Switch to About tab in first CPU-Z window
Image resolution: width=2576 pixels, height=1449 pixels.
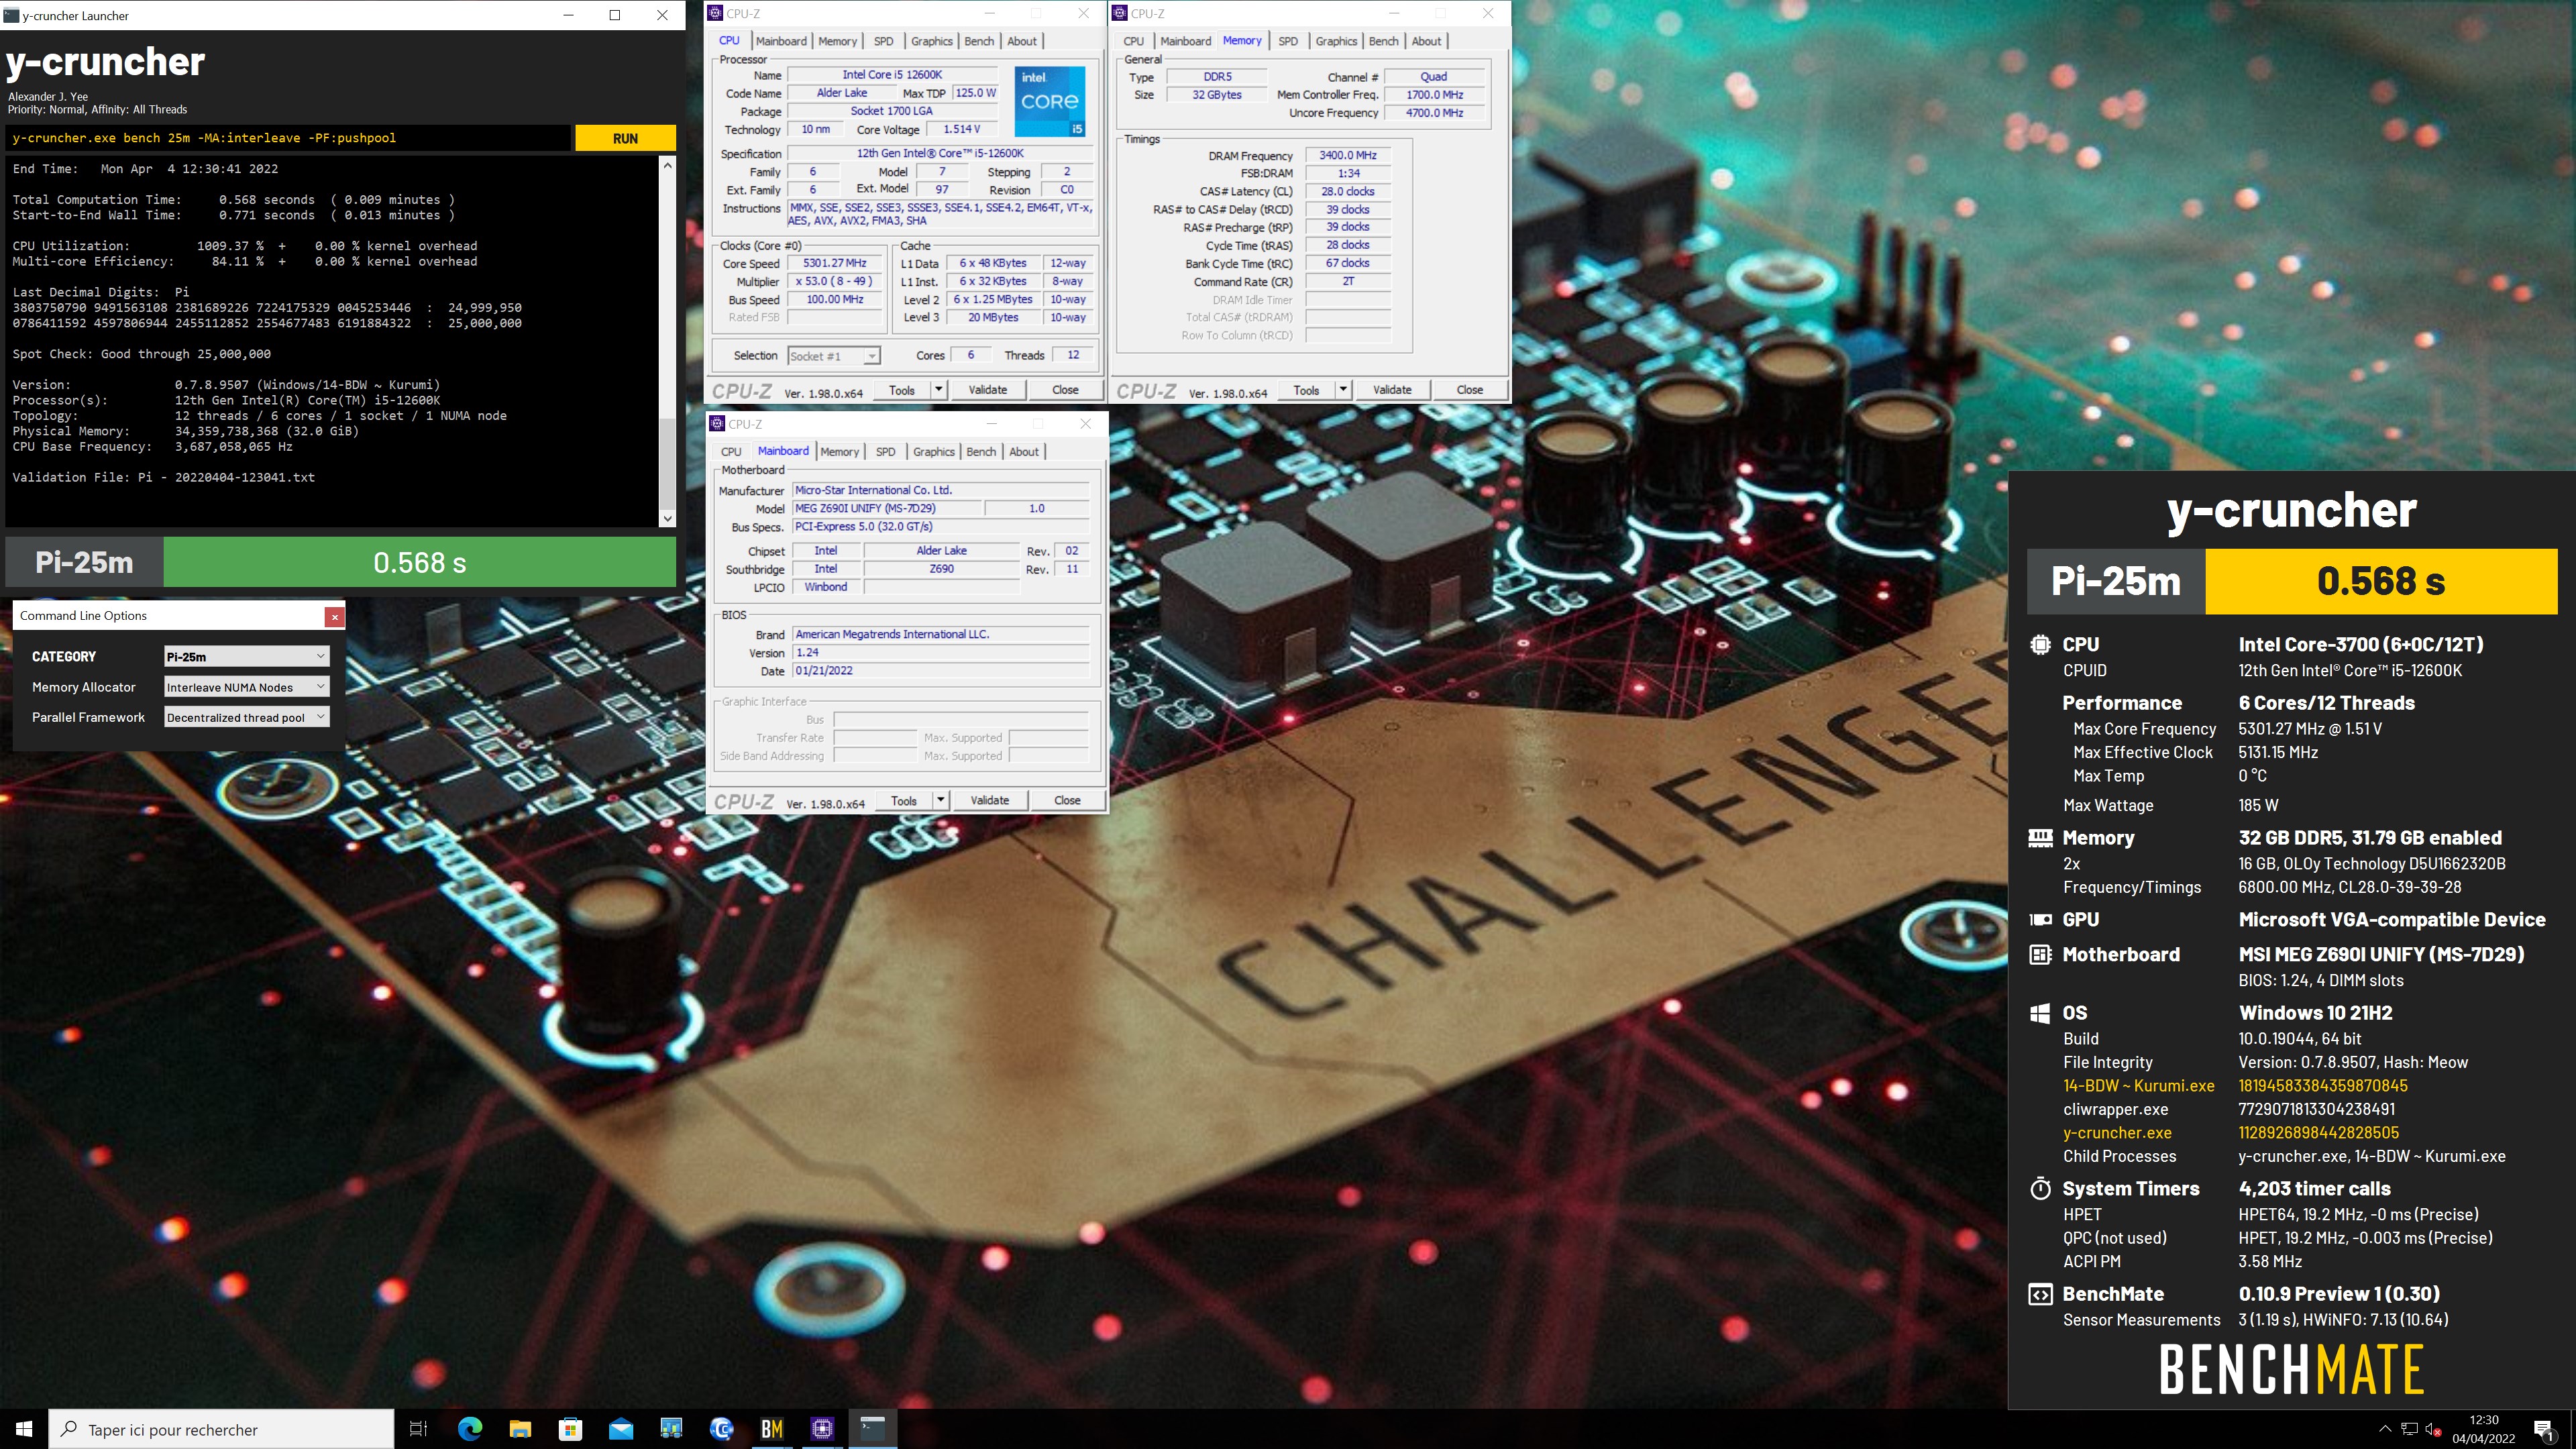pos(1022,41)
